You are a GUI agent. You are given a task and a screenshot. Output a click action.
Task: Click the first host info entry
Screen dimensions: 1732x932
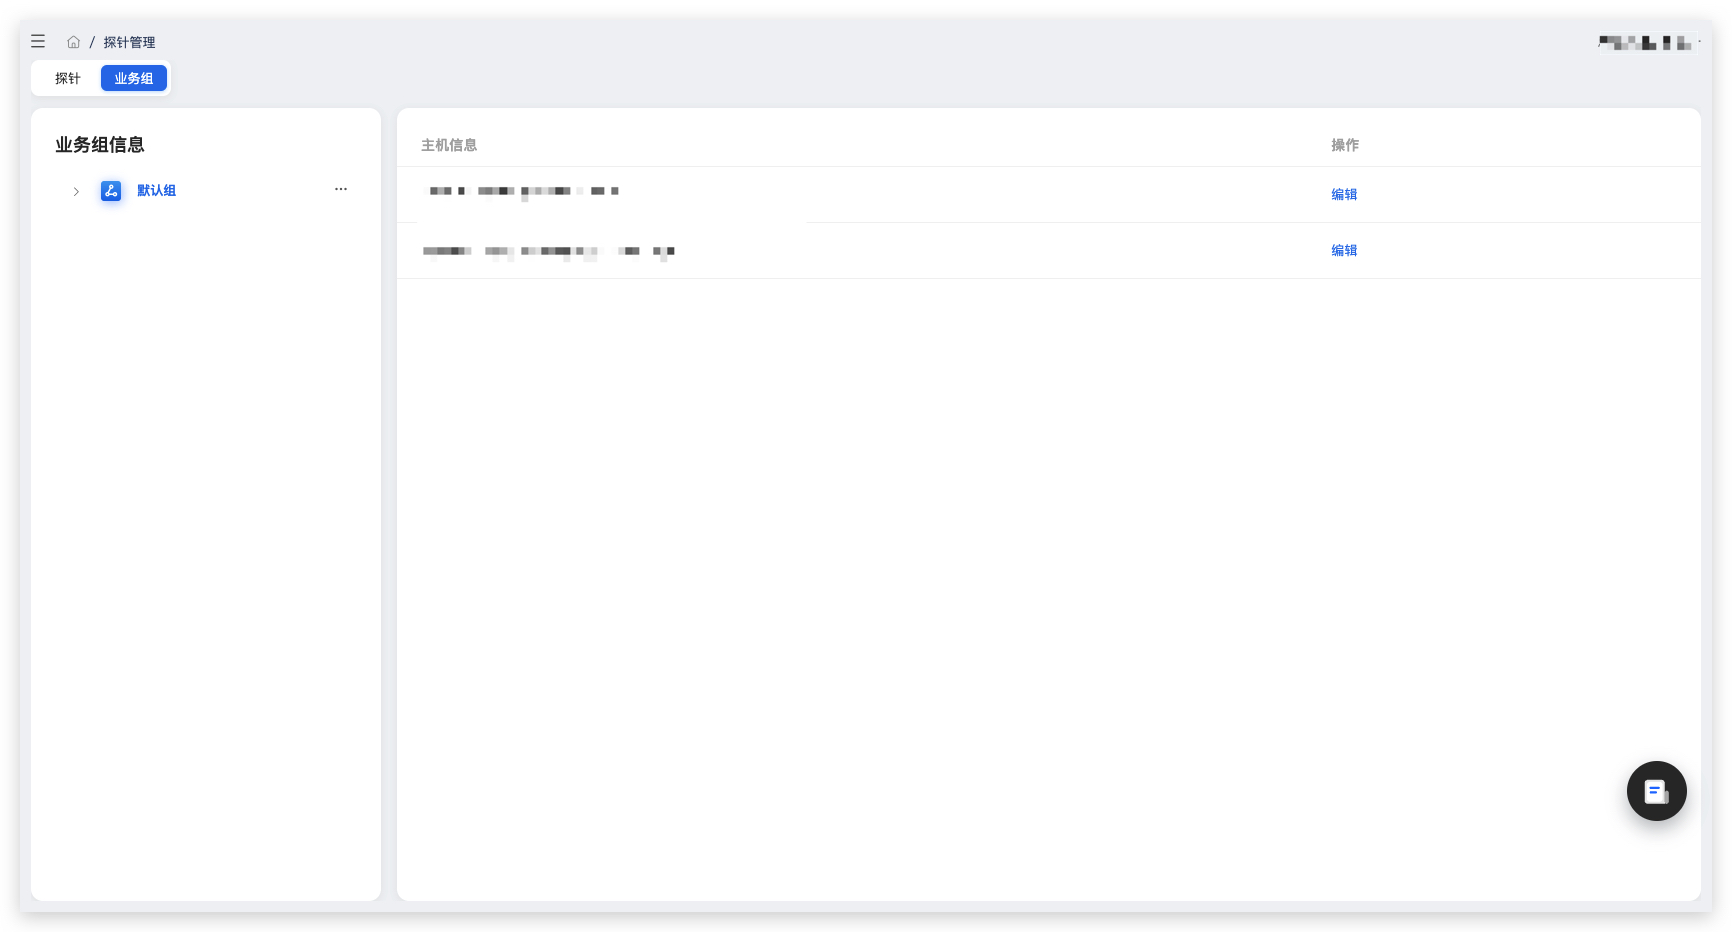click(524, 191)
